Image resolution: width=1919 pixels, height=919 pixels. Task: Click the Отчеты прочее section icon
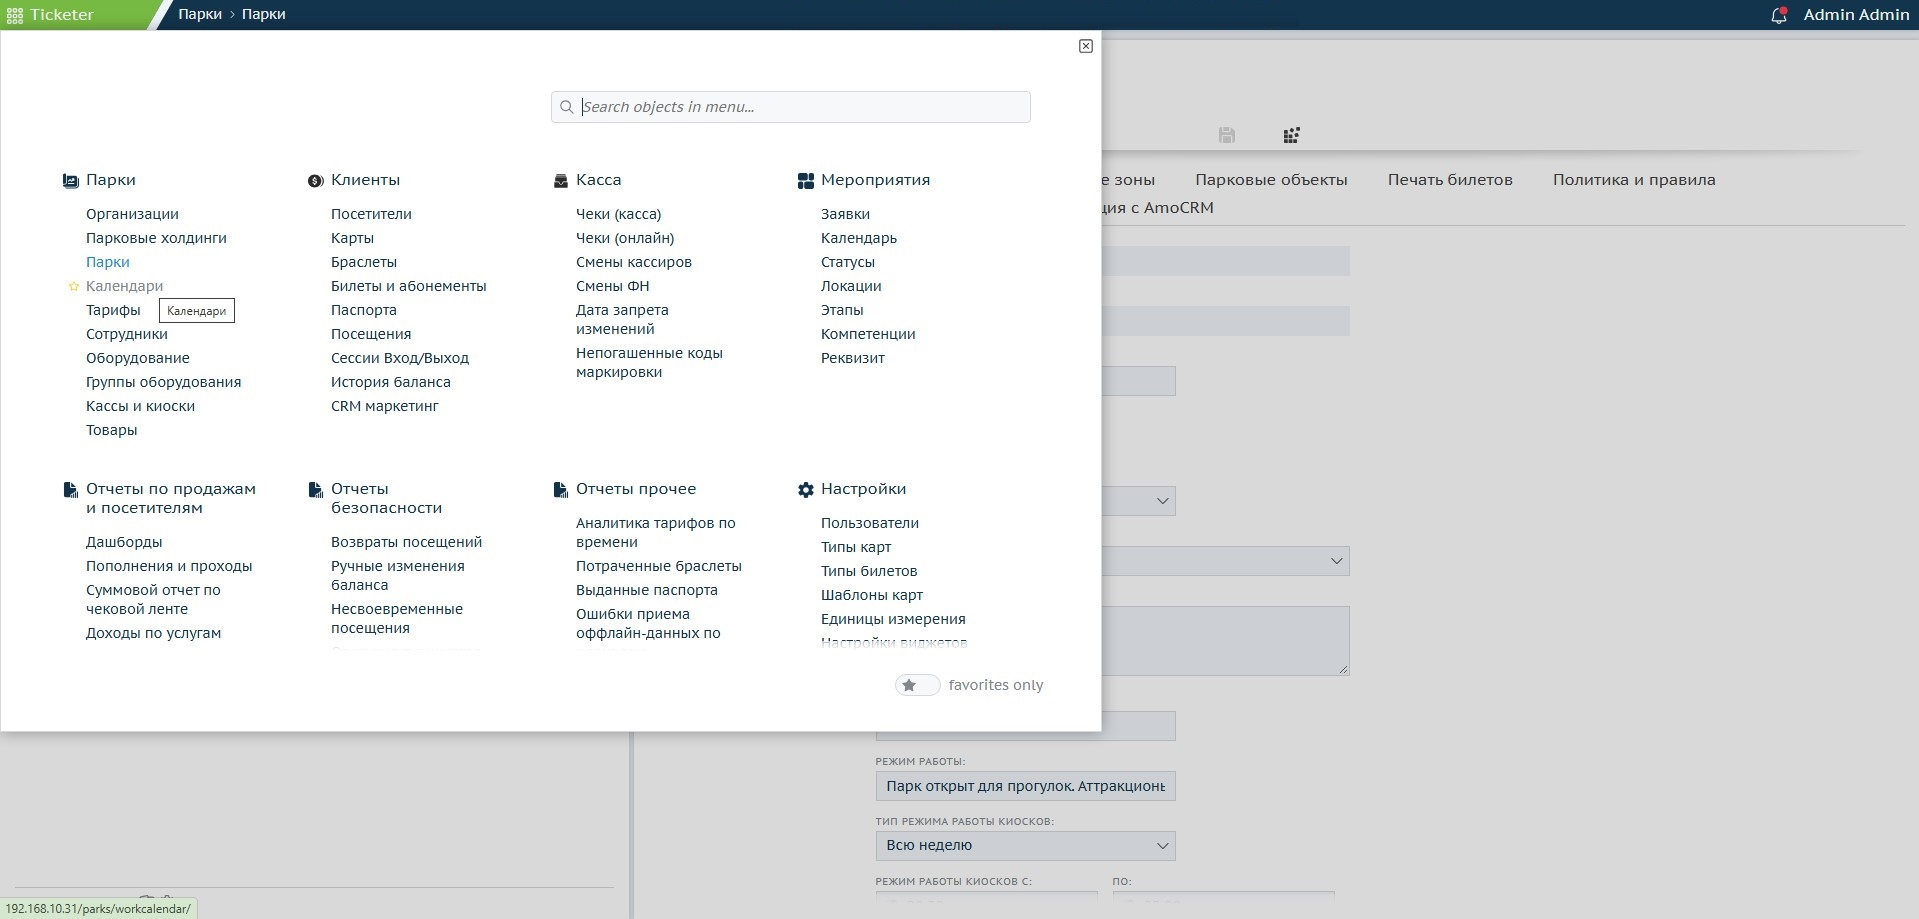pos(560,490)
